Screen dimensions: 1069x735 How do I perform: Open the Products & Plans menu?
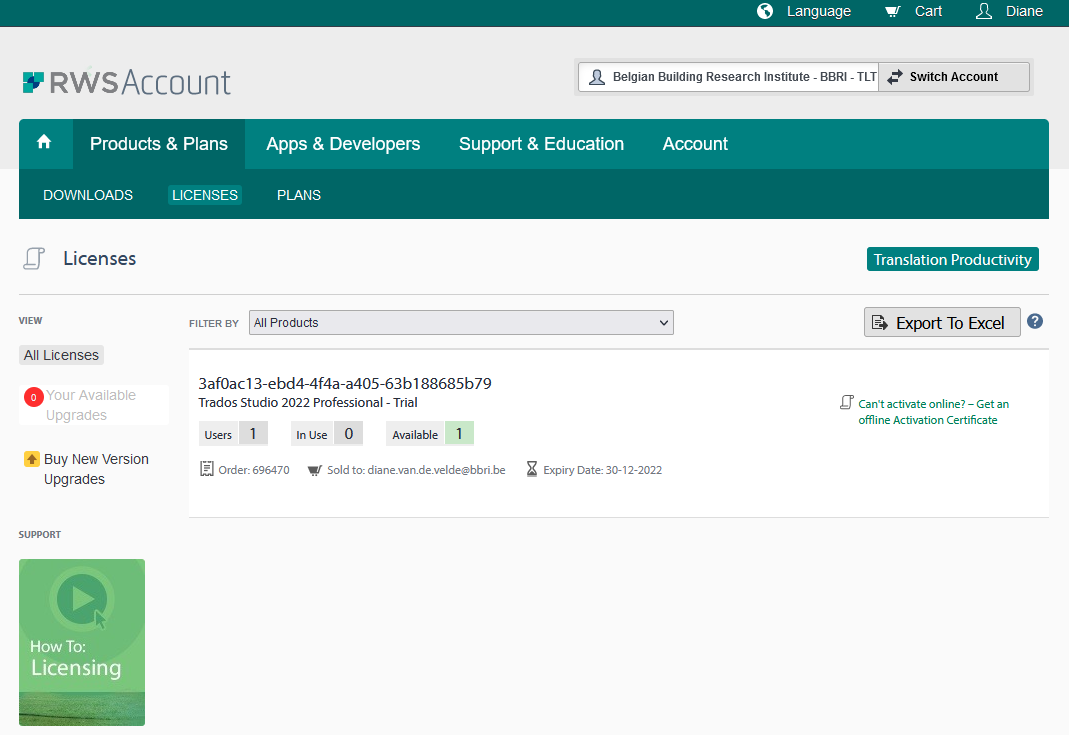coord(158,143)
